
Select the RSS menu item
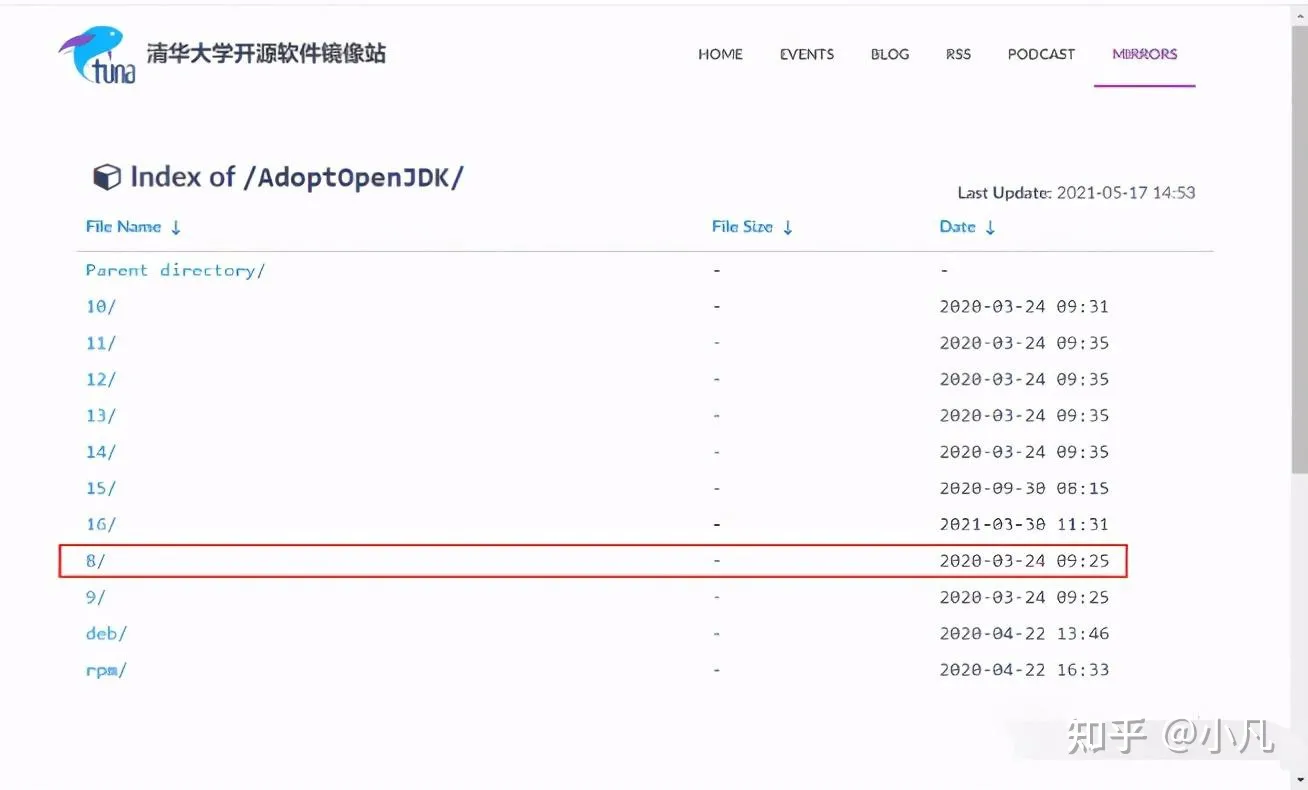coord(958,54)
